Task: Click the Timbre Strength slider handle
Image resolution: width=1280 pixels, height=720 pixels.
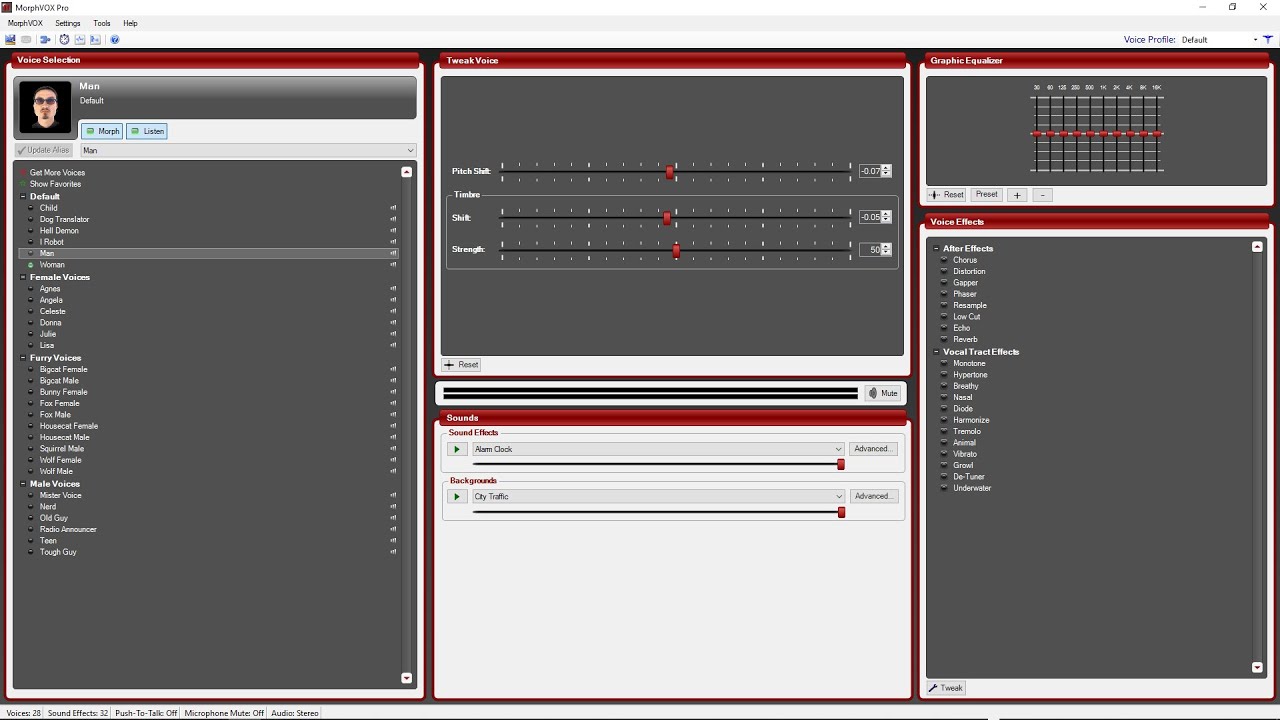Action: click(x=676, y=251)
